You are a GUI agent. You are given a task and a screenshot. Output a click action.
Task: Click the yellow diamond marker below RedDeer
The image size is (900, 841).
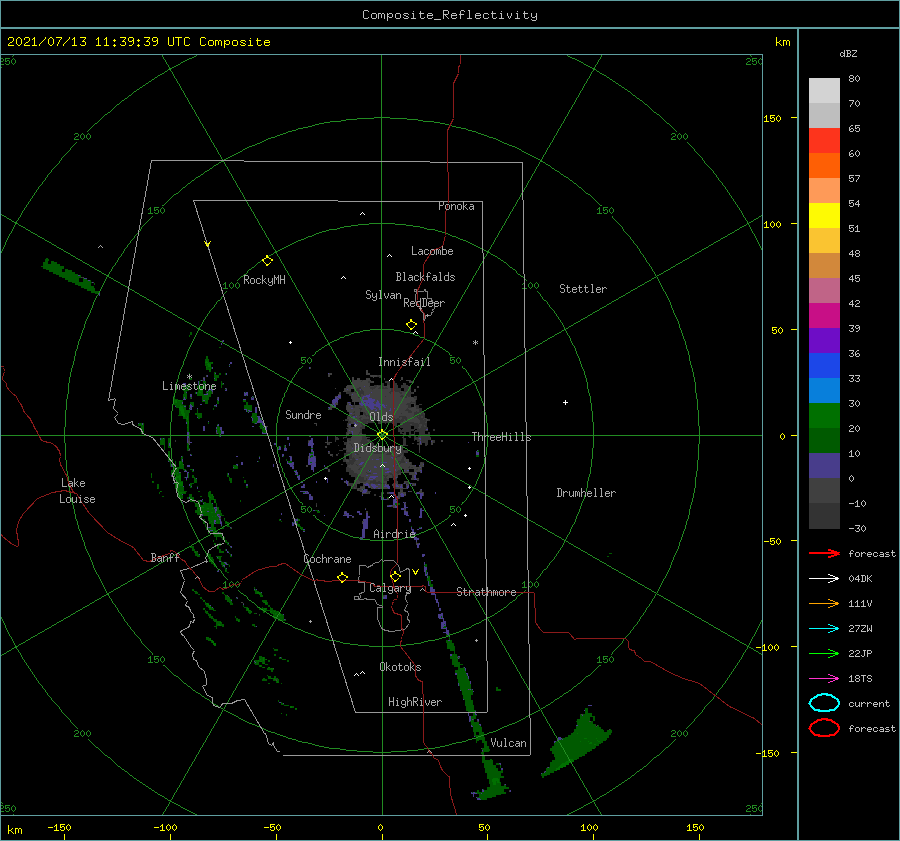pyautogui.click(x=412, y=325)
